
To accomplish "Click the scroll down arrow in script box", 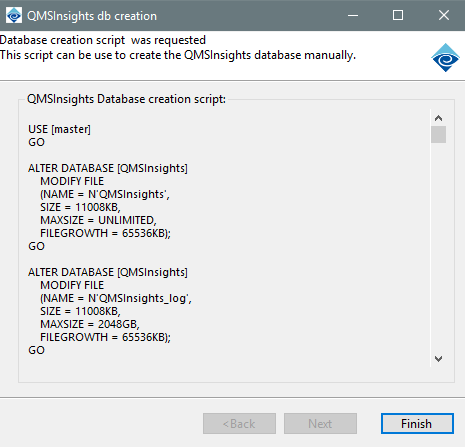I will [x=438, y=359].
